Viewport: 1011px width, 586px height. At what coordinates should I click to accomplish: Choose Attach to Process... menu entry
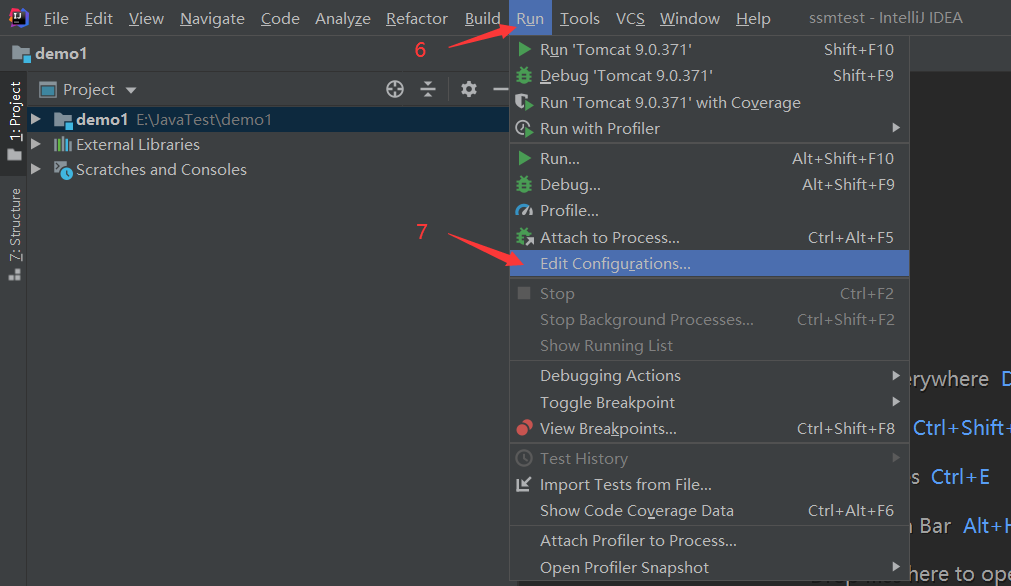pos(709,237)
